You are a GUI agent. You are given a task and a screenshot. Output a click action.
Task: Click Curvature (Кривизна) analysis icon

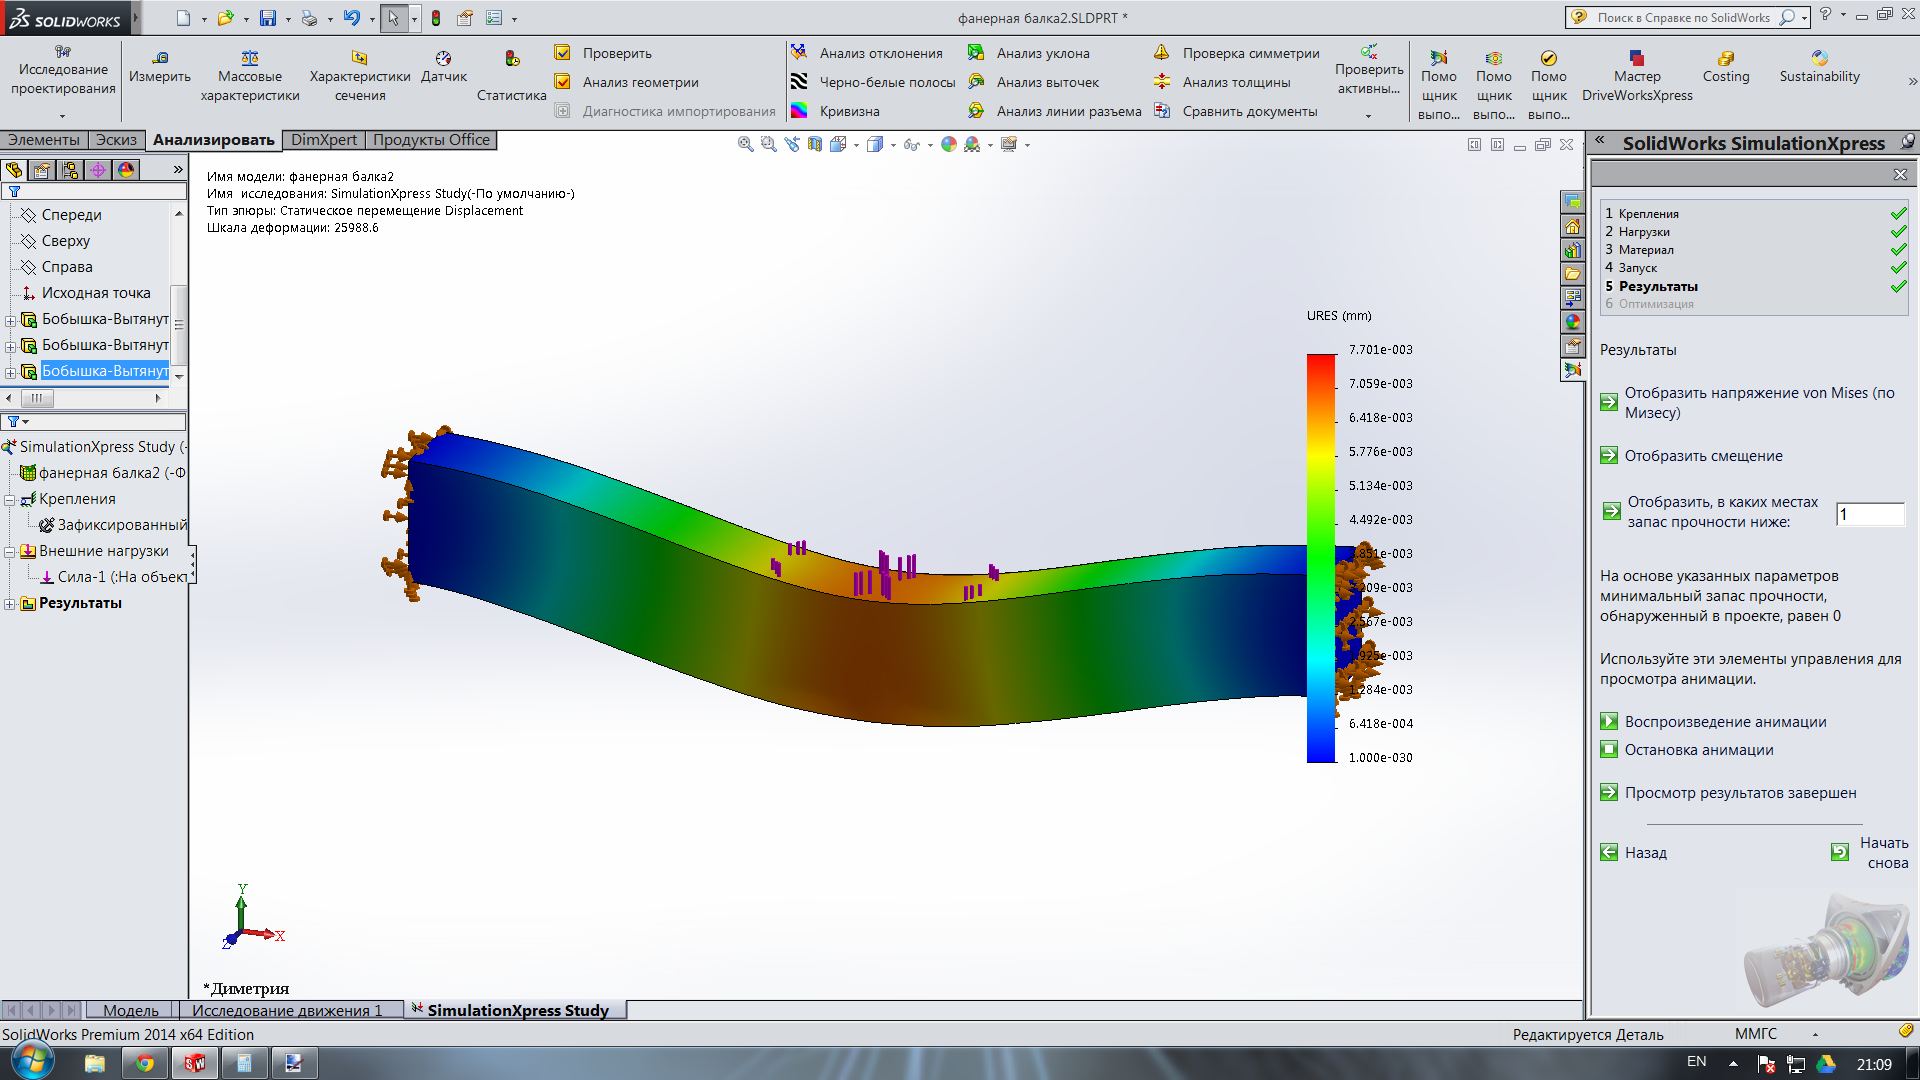click(799, 111)
